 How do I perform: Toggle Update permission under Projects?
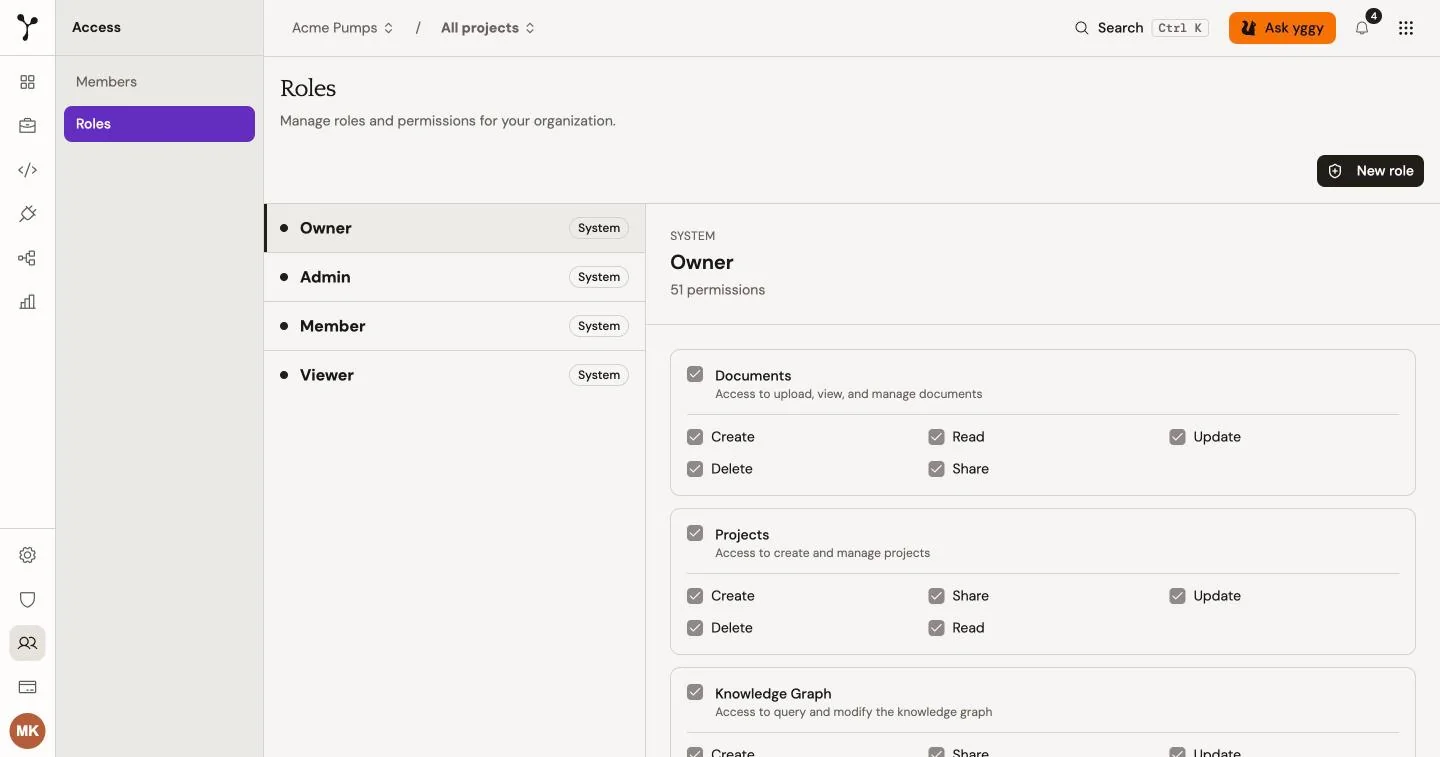pyautogui.click(x=1177, y=596)
